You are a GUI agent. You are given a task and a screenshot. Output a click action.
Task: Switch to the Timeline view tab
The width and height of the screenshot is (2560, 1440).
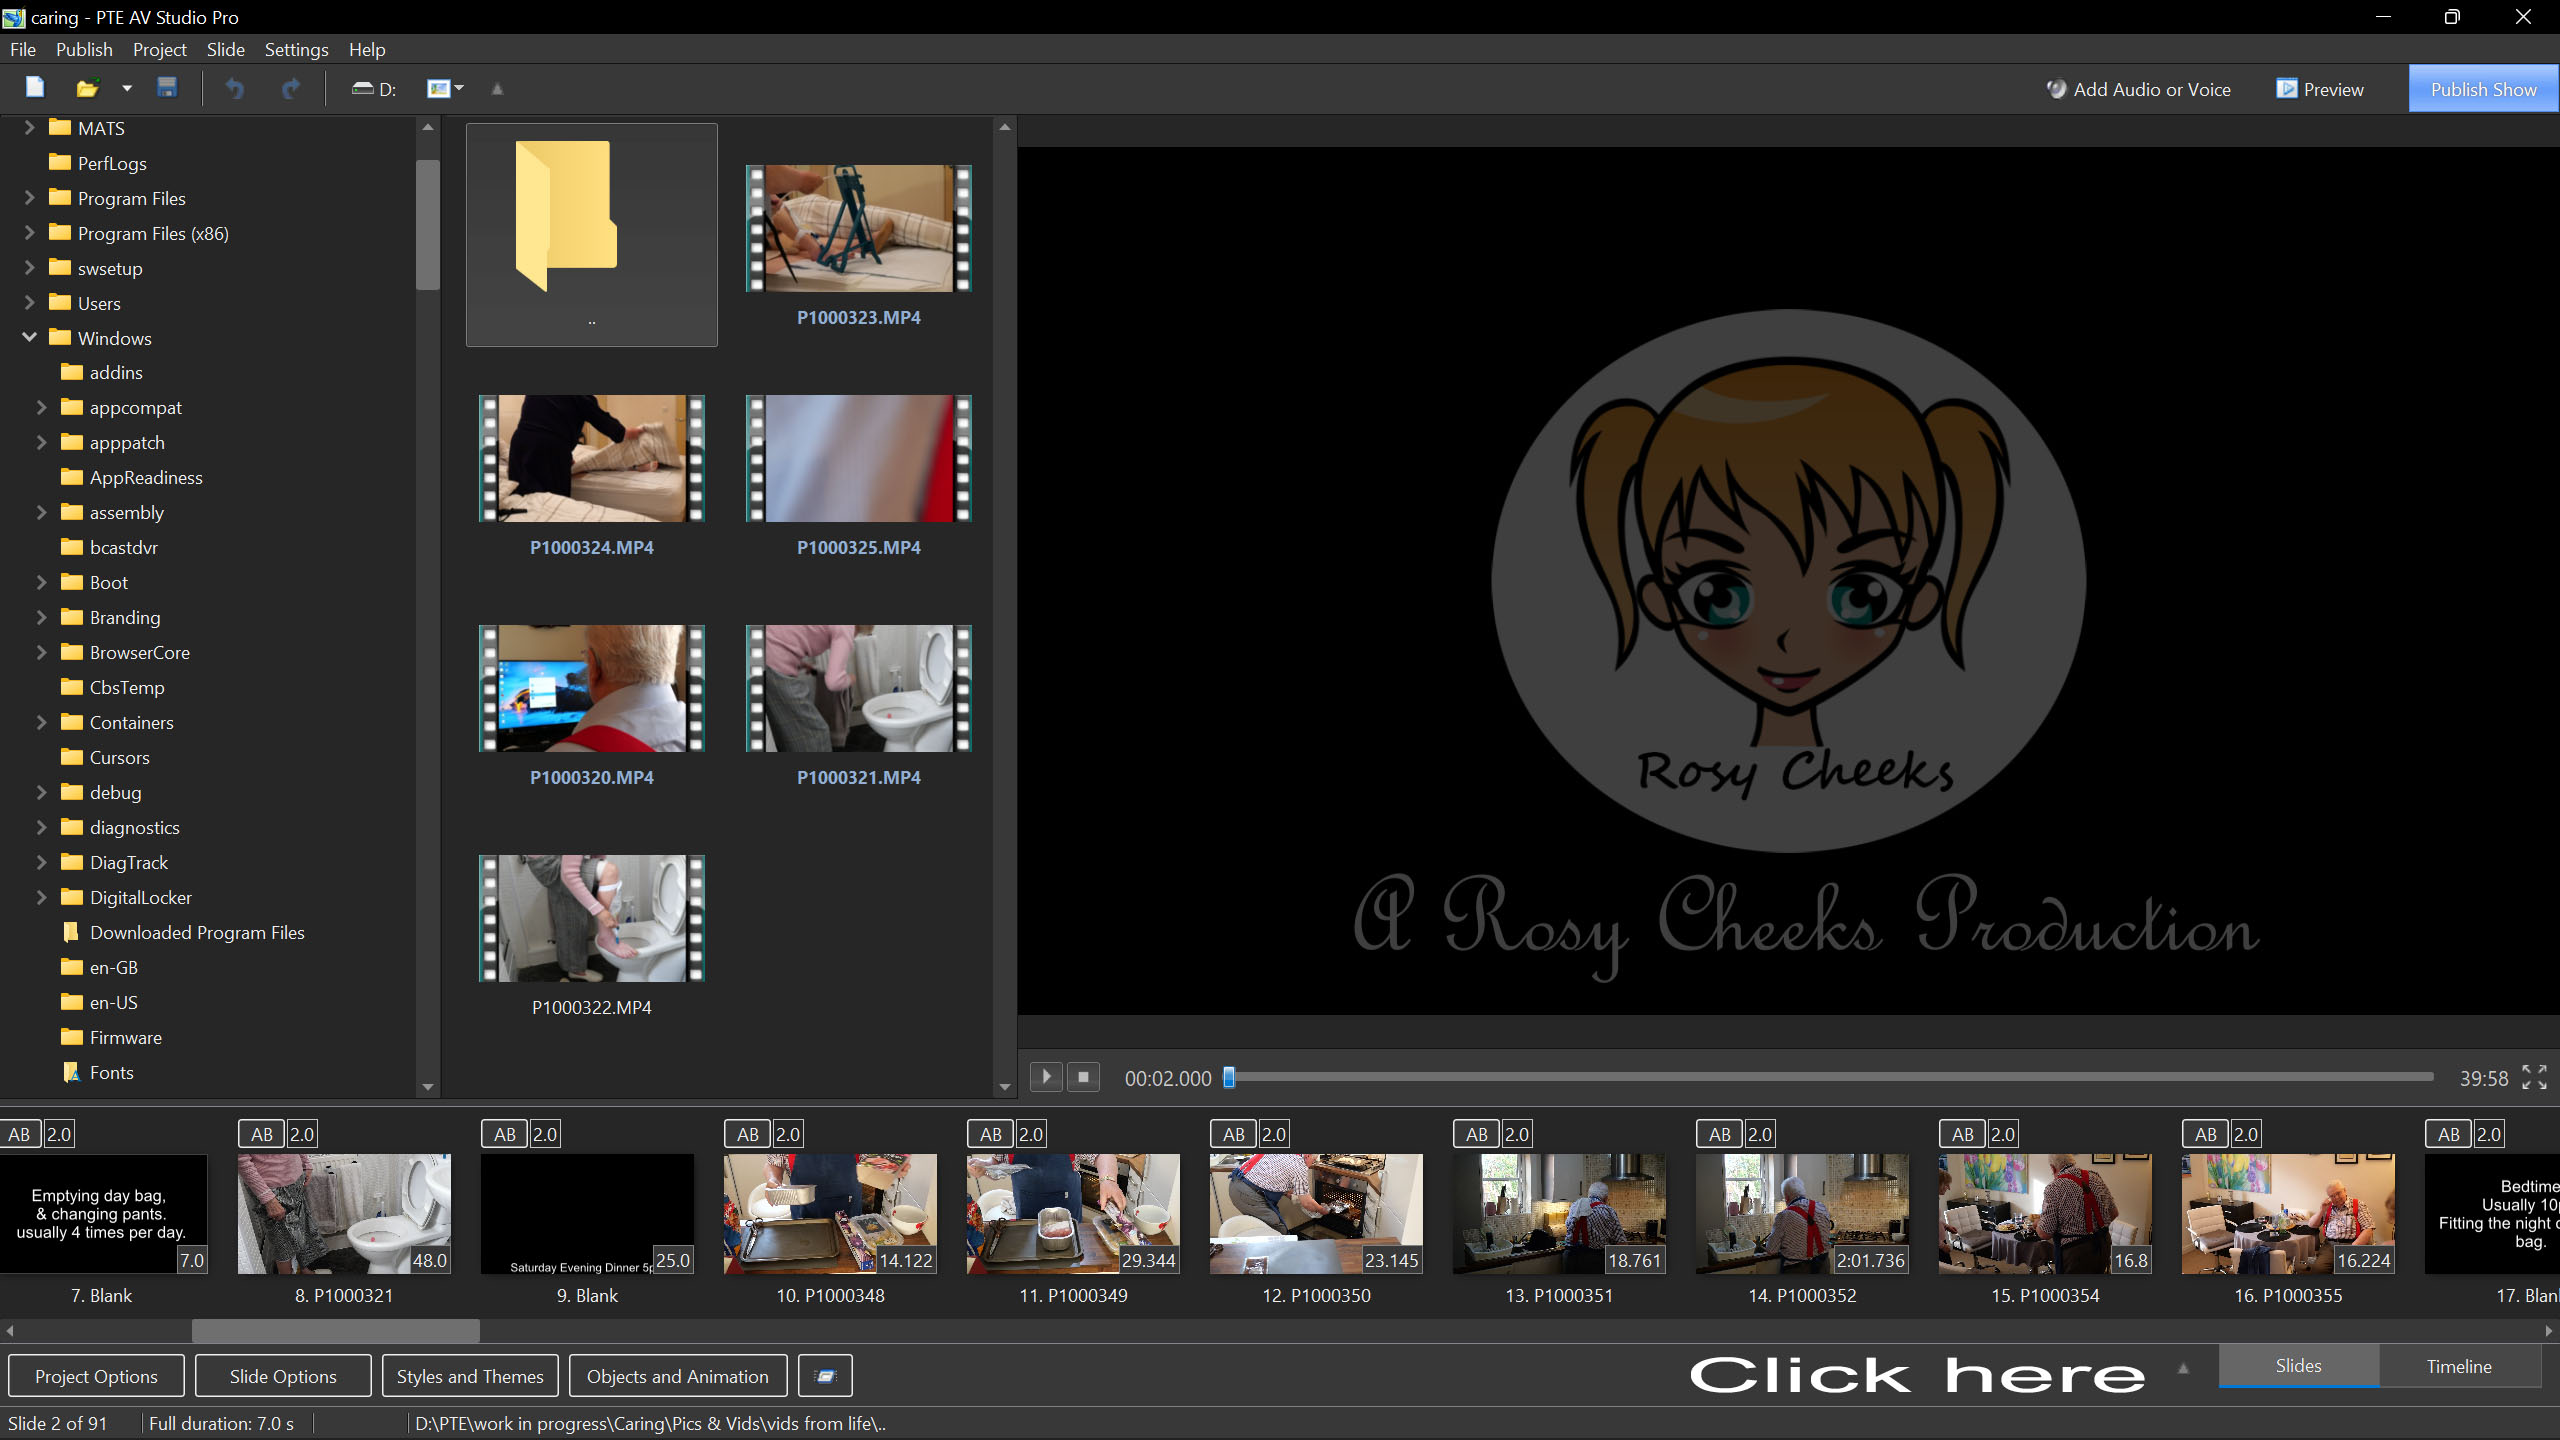point(2459,1366)
